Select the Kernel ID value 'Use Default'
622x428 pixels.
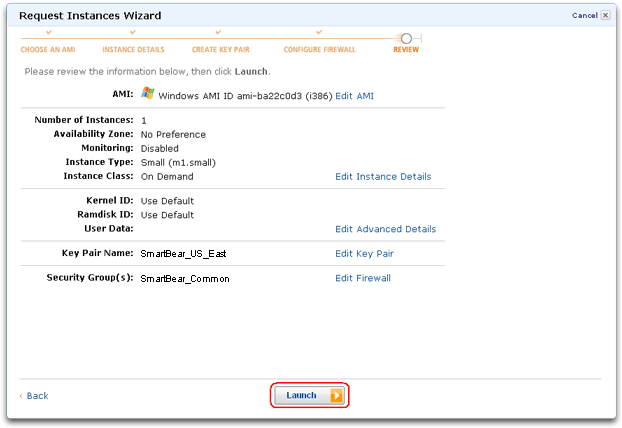[x=167, y=201]
